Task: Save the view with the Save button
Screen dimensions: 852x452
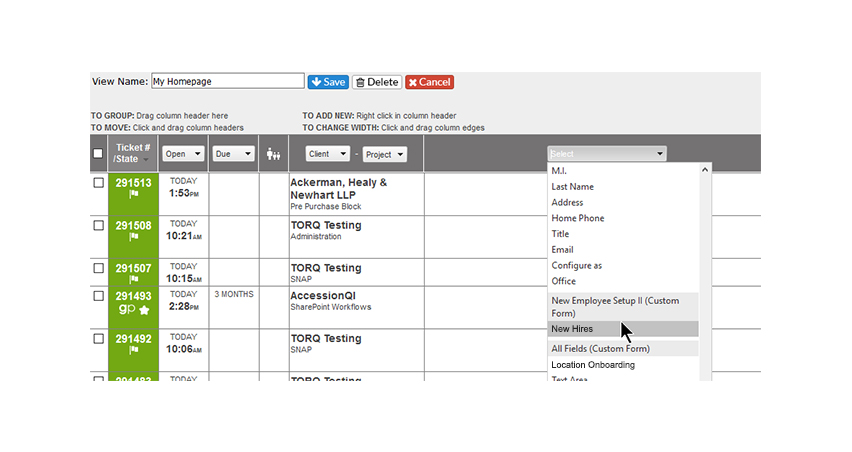Action: point(328,82)
